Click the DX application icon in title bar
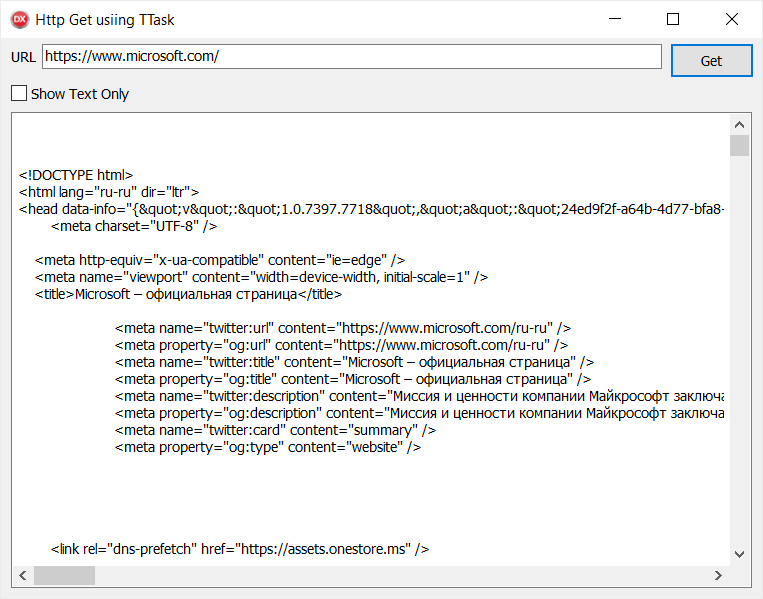Image resolution: width=763 pixels, height=599 pixels. click(x=20, y=19)
